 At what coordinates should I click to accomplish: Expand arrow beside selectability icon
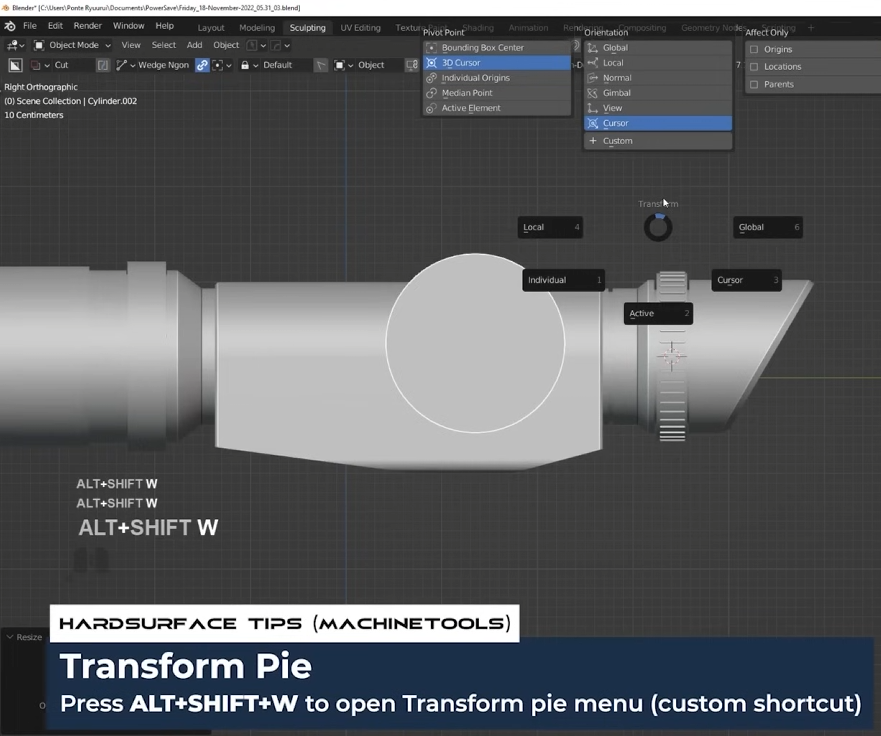click(263, 46)
